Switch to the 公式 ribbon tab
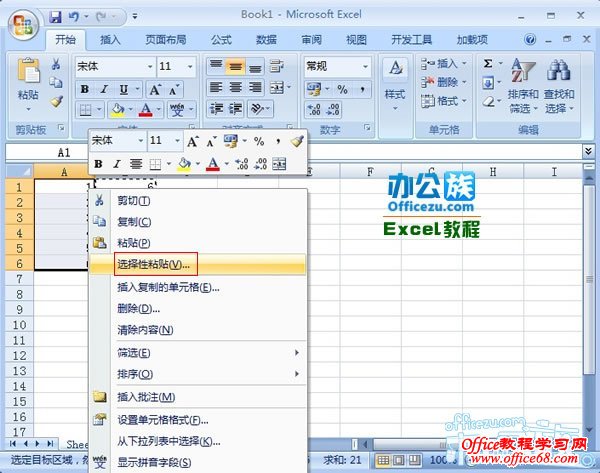 pos(221,39)
